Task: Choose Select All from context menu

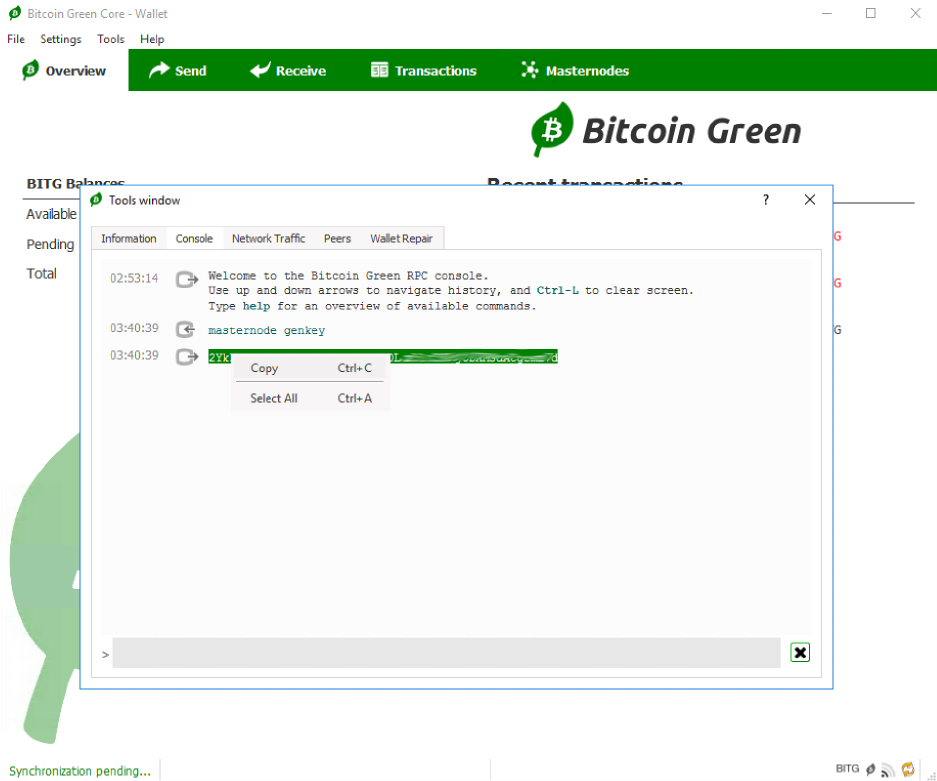Action: click(310, 398)
